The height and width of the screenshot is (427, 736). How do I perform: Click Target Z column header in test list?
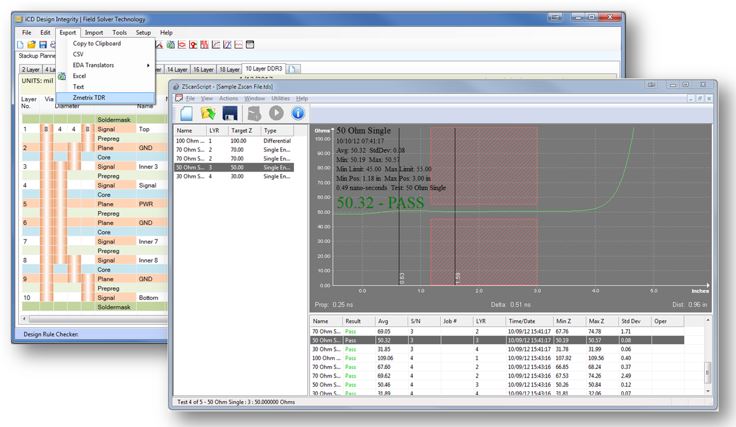(244, 130)
